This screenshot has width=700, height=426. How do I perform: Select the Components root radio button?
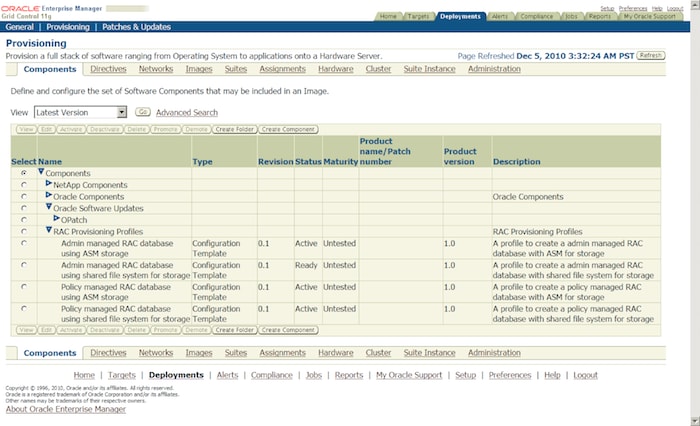[24, 173]
